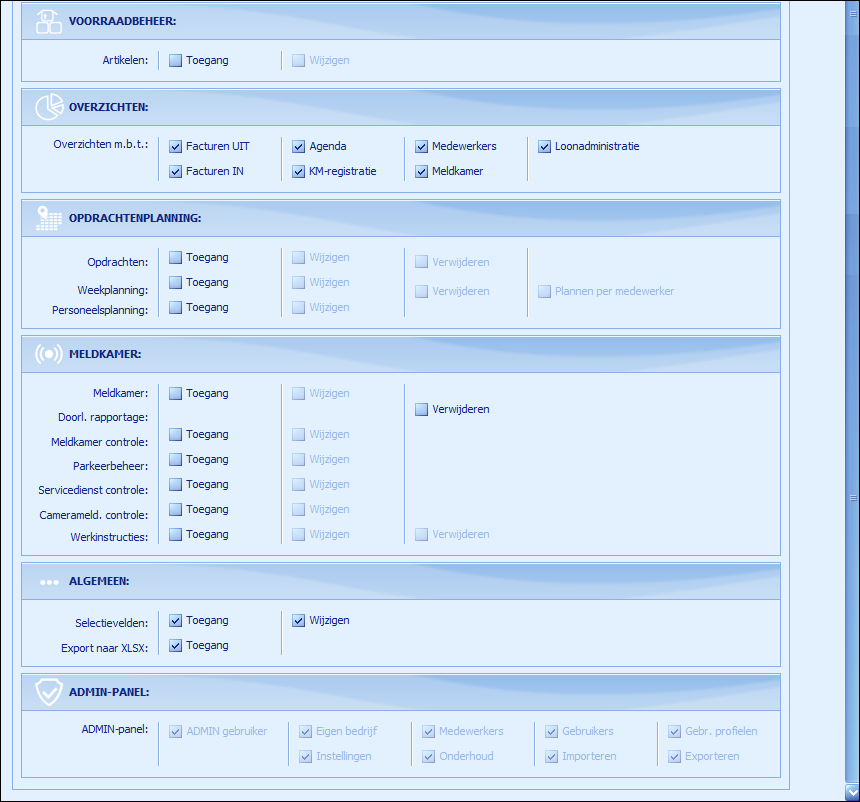Click the Meldkamer signal icon
This screenshot has height=802, width=860.
click(x=48, y=354)
